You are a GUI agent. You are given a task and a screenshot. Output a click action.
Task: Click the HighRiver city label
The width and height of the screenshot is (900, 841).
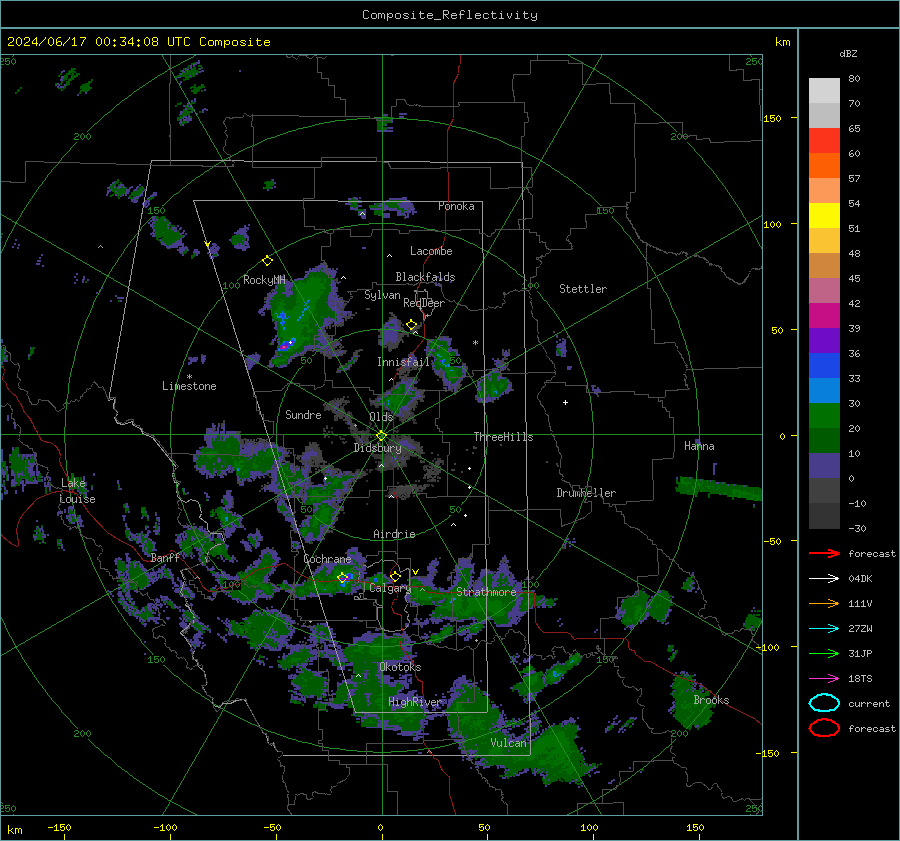click(414, 702)
